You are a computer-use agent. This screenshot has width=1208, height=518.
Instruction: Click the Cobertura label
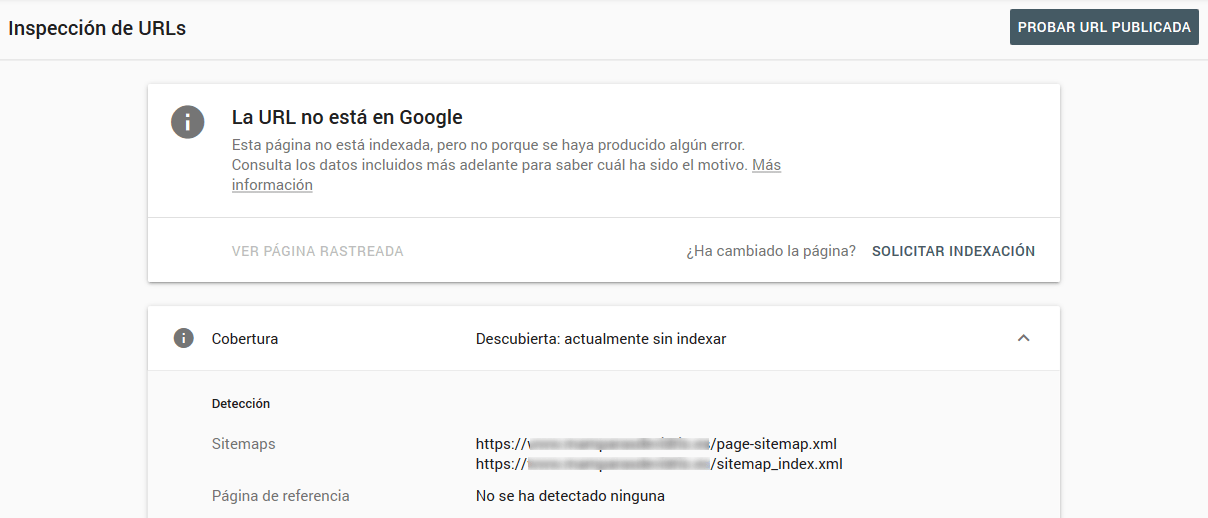pos(245,339)
